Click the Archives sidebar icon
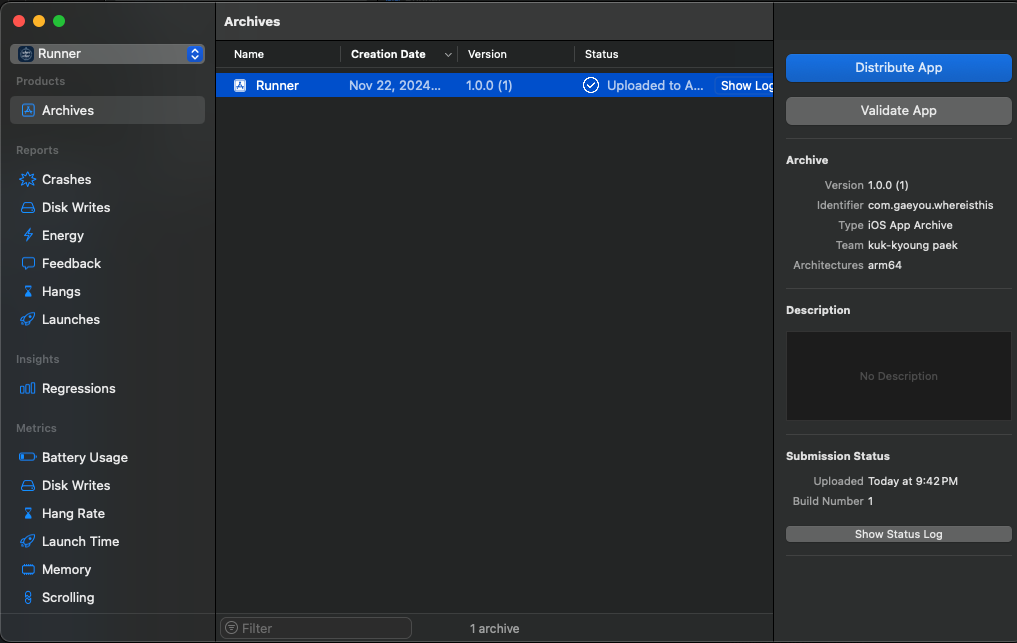The width and height of the screenshot is (1017, 643). (x=28, y=110)
